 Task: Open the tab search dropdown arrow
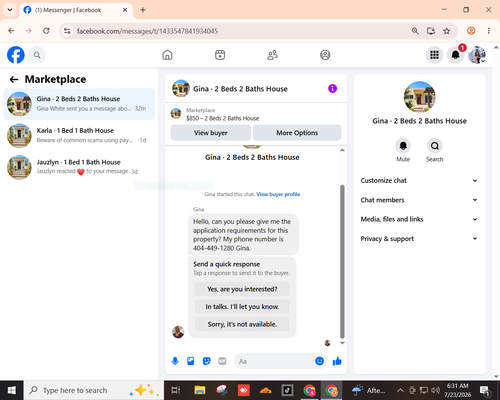click(x=10, y=10)
